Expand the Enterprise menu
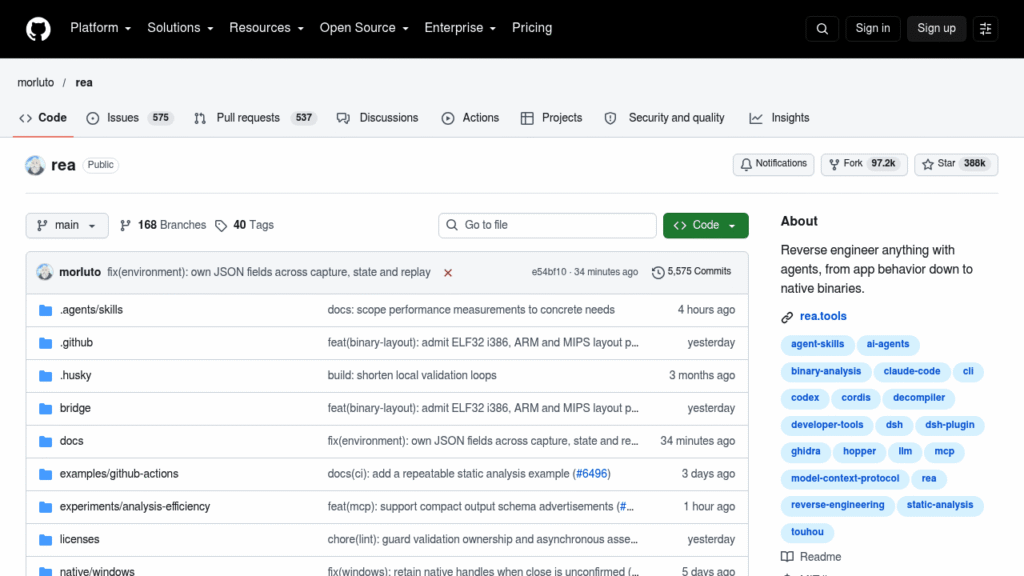The height and width of the screenshot is (576, 1024). (x=460, y=28)
